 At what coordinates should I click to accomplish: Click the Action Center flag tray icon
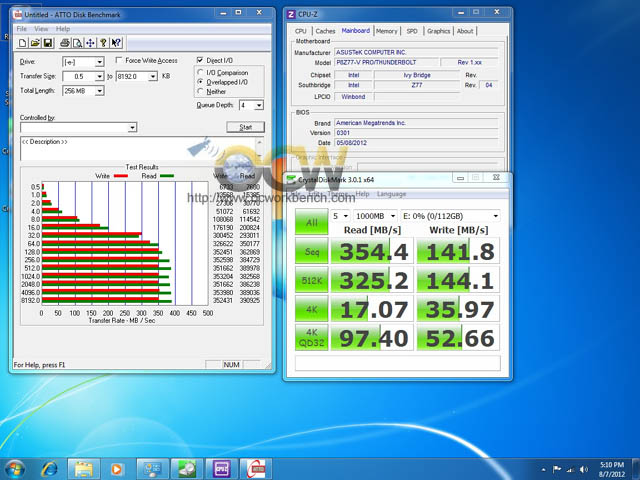pos(557,469)
